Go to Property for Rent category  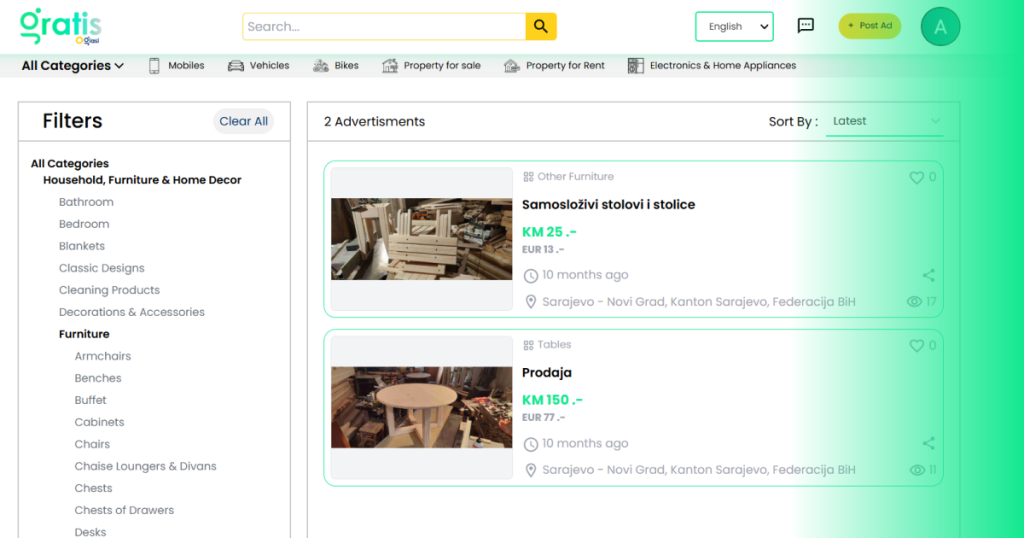(554, 66)
